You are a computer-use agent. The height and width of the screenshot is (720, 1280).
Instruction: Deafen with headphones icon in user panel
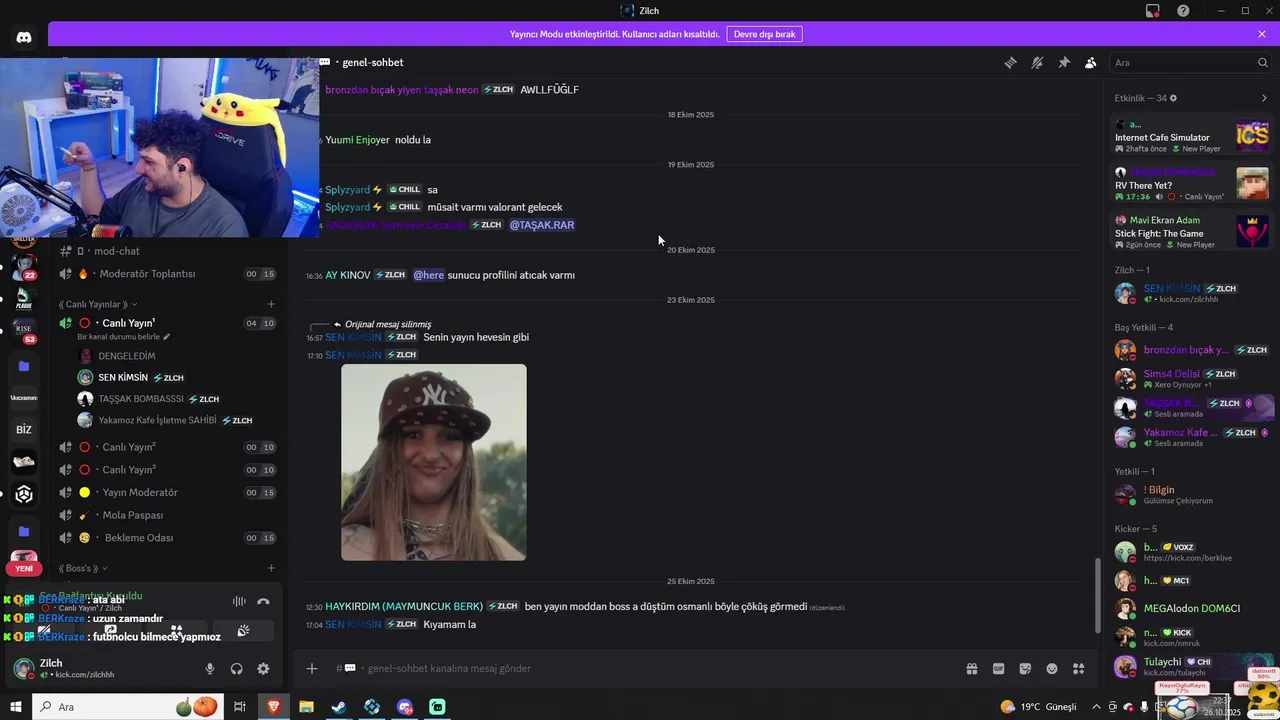(x=237, y=669)
